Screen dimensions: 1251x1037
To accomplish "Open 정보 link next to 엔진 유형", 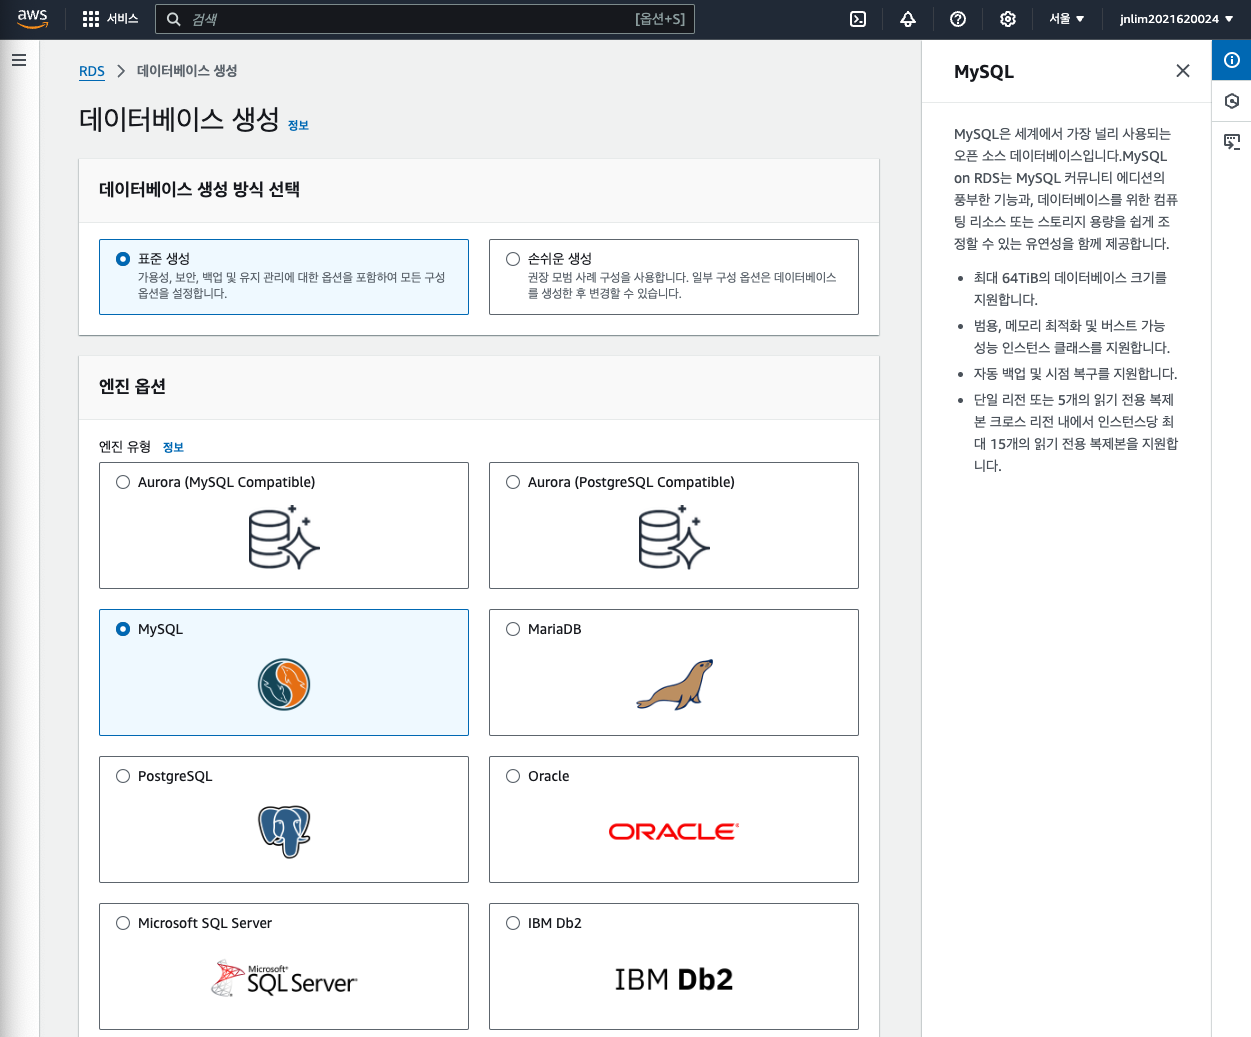I will [x=173, y=447].
